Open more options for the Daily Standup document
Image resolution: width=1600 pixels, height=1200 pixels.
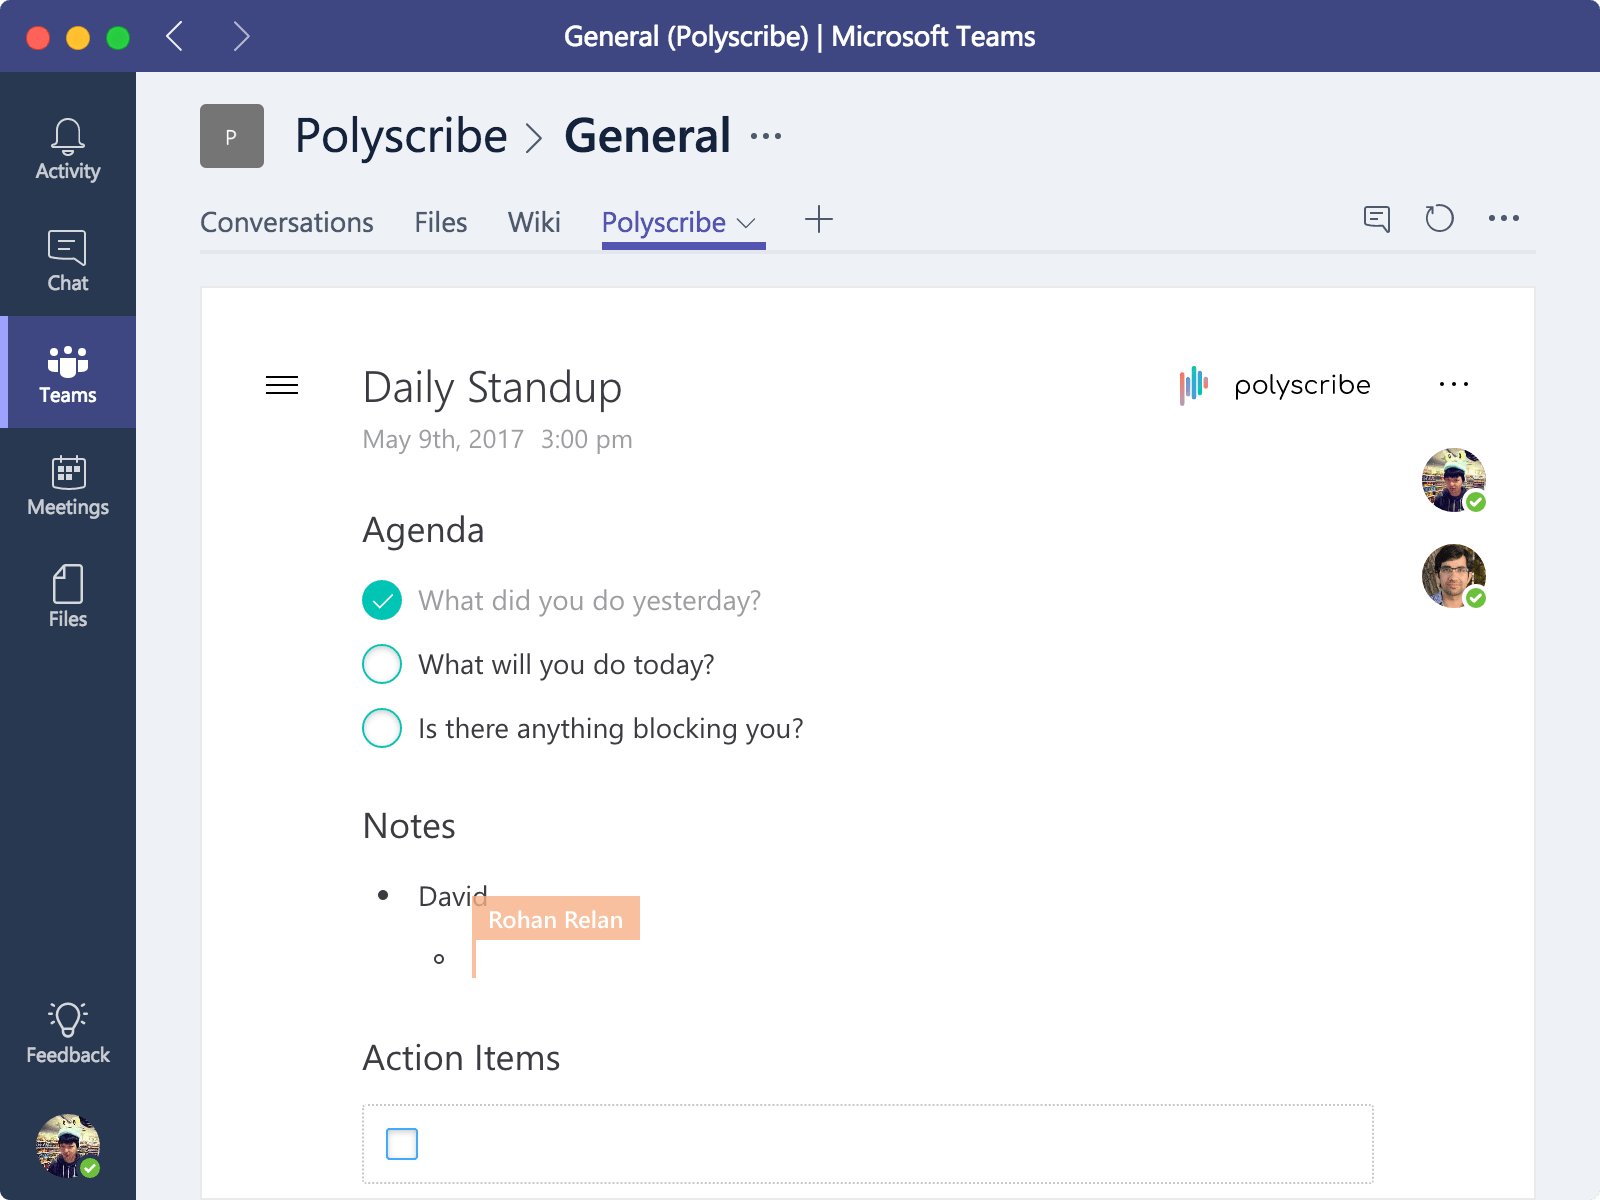(1453, 384)
